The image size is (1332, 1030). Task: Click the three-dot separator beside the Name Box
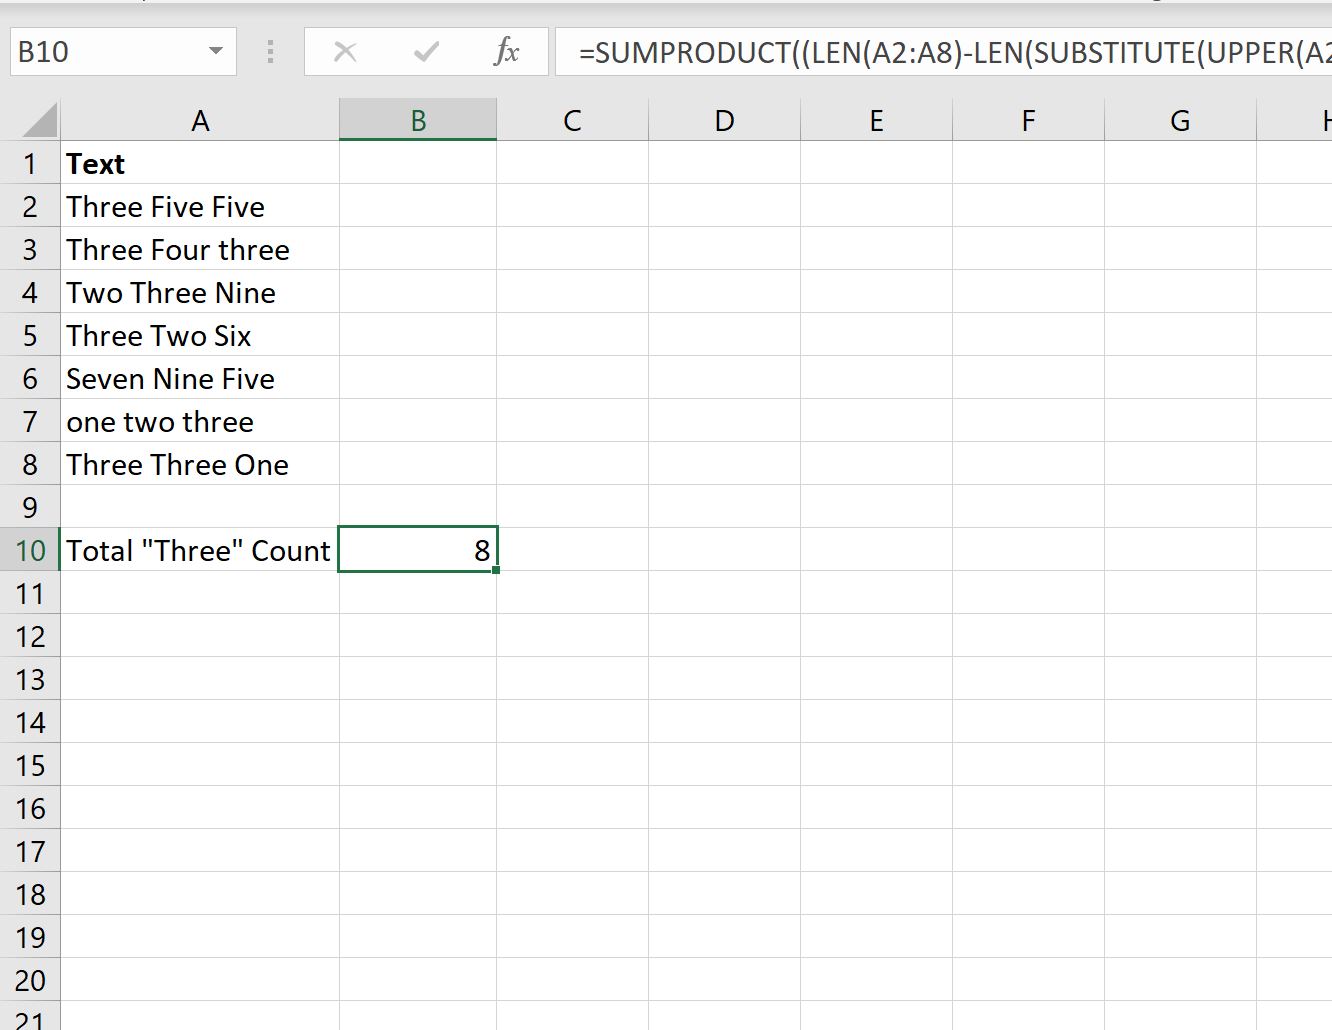pyautogui.click(x=268, y=52)
